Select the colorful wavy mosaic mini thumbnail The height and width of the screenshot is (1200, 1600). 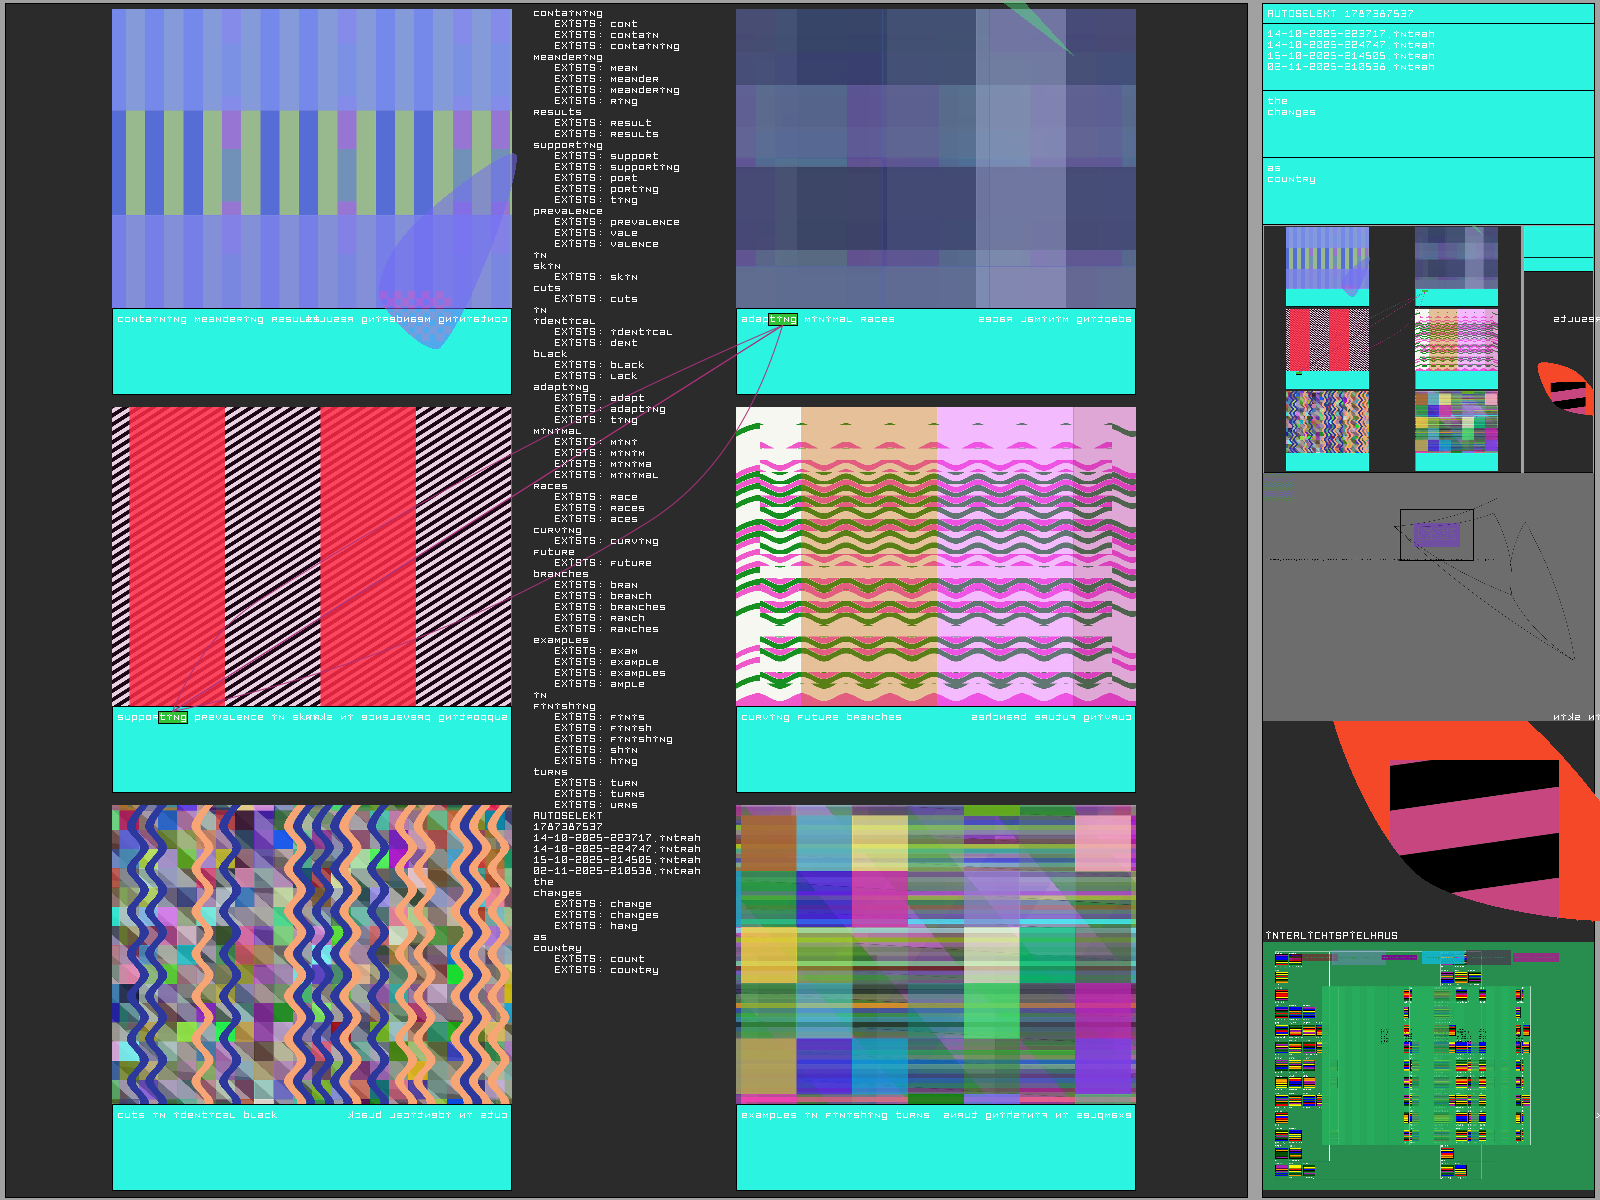[1327, 422]
